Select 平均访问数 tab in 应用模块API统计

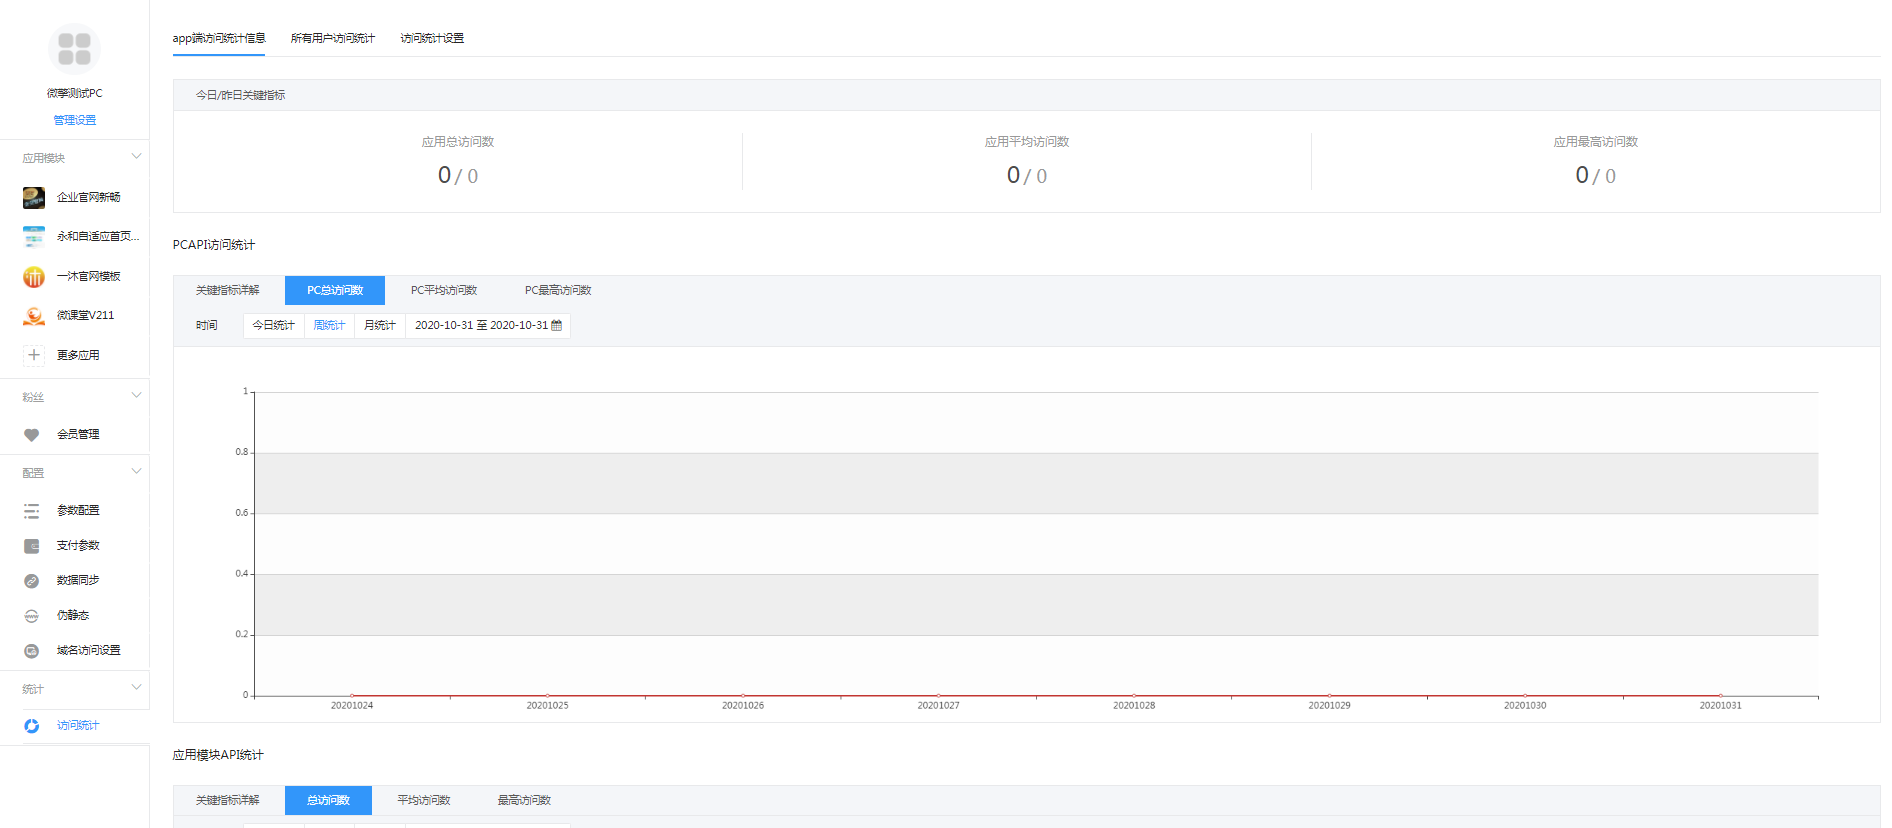[424, 800]
